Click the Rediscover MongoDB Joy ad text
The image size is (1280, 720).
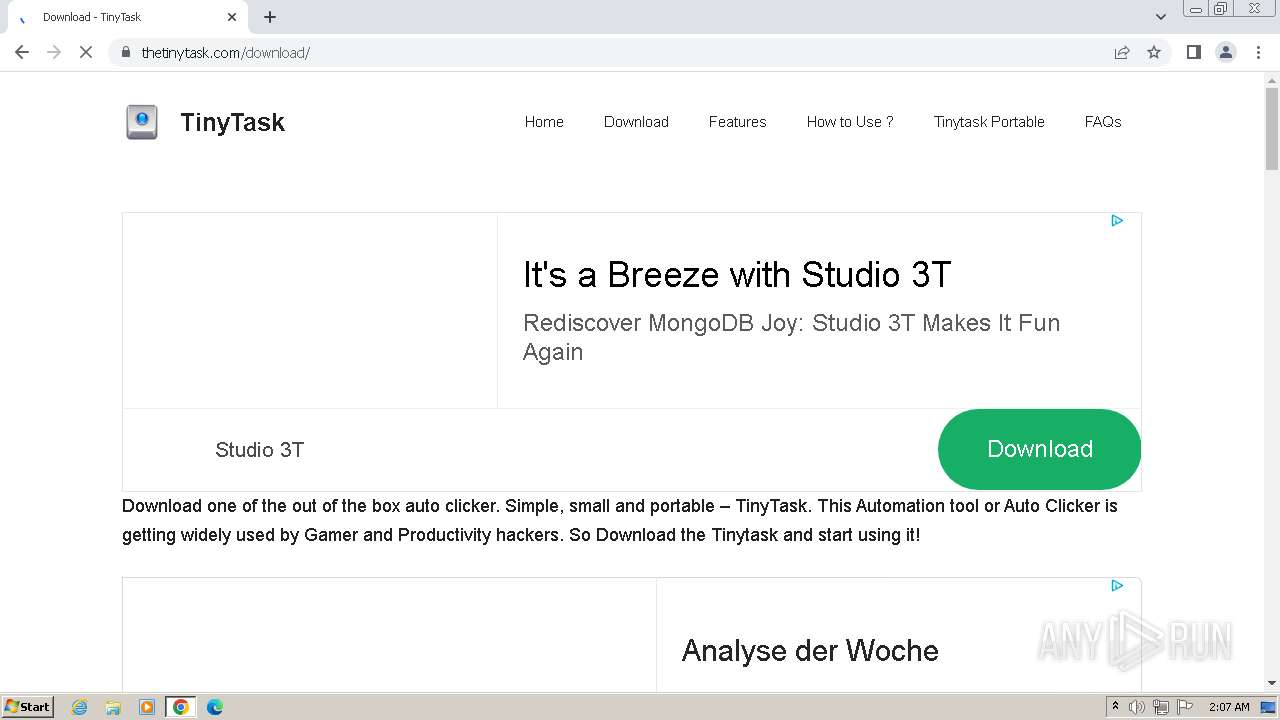tap(791, 337)
